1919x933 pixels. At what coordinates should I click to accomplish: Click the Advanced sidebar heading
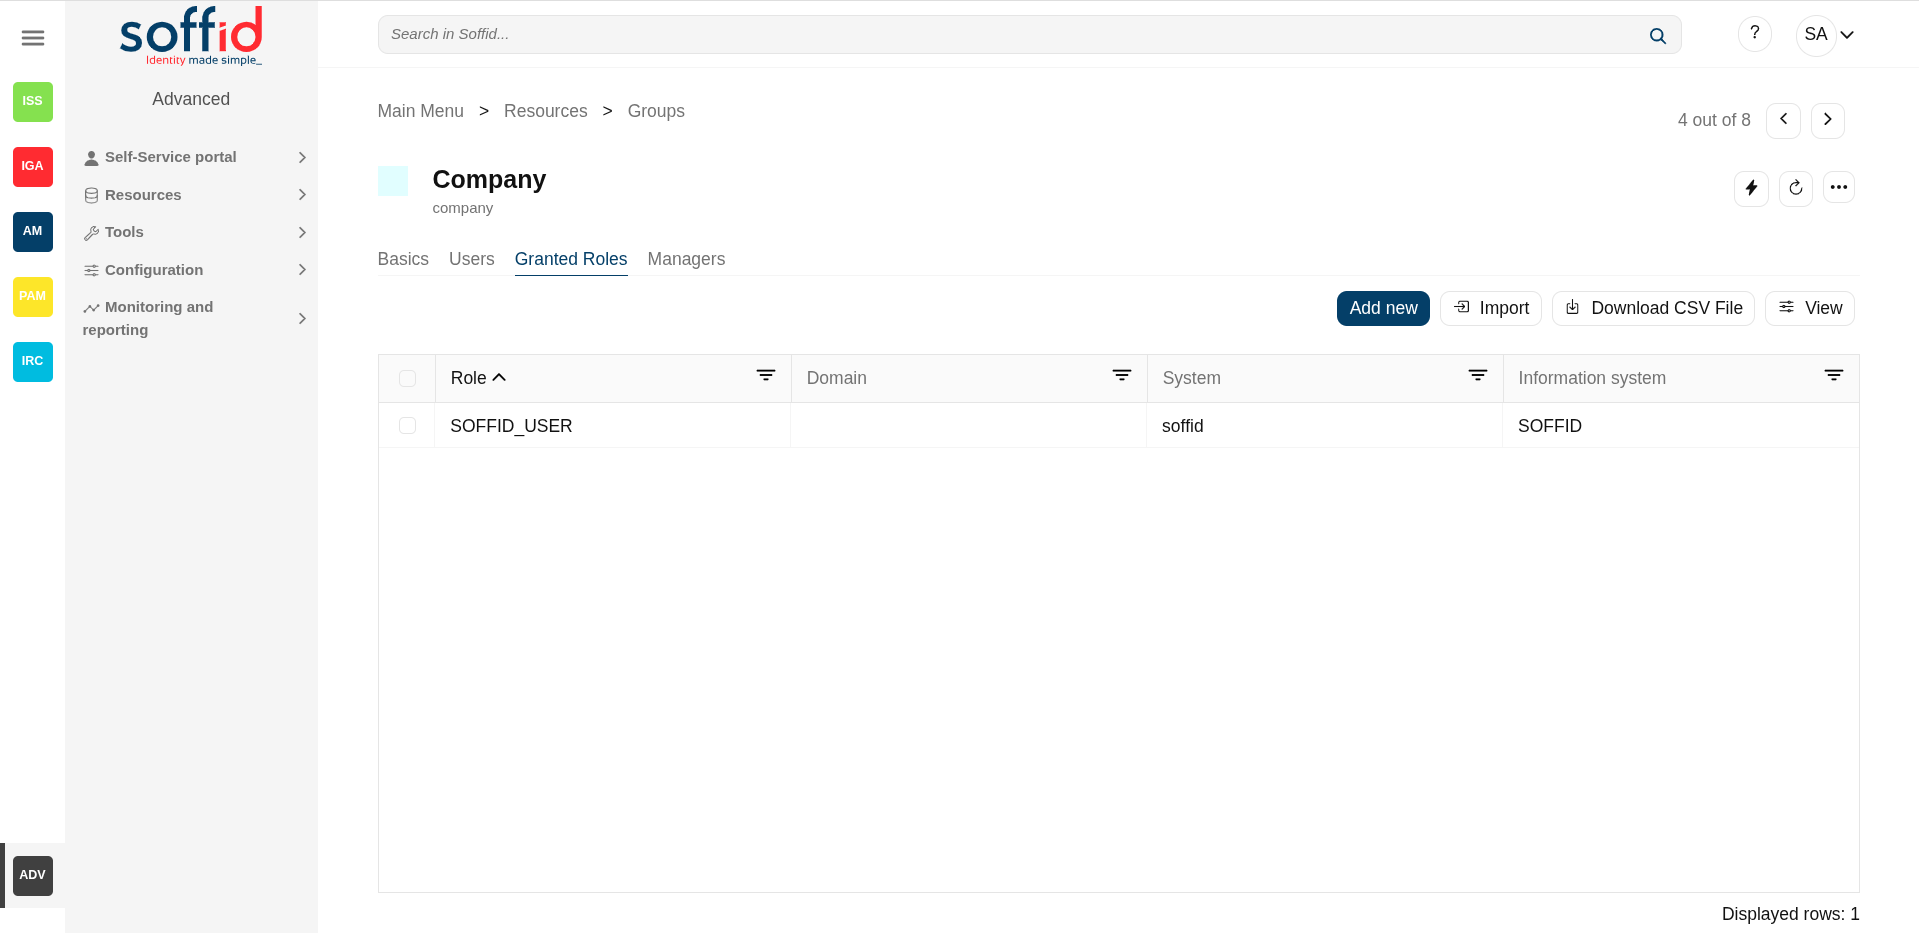[x=191, y=99]
